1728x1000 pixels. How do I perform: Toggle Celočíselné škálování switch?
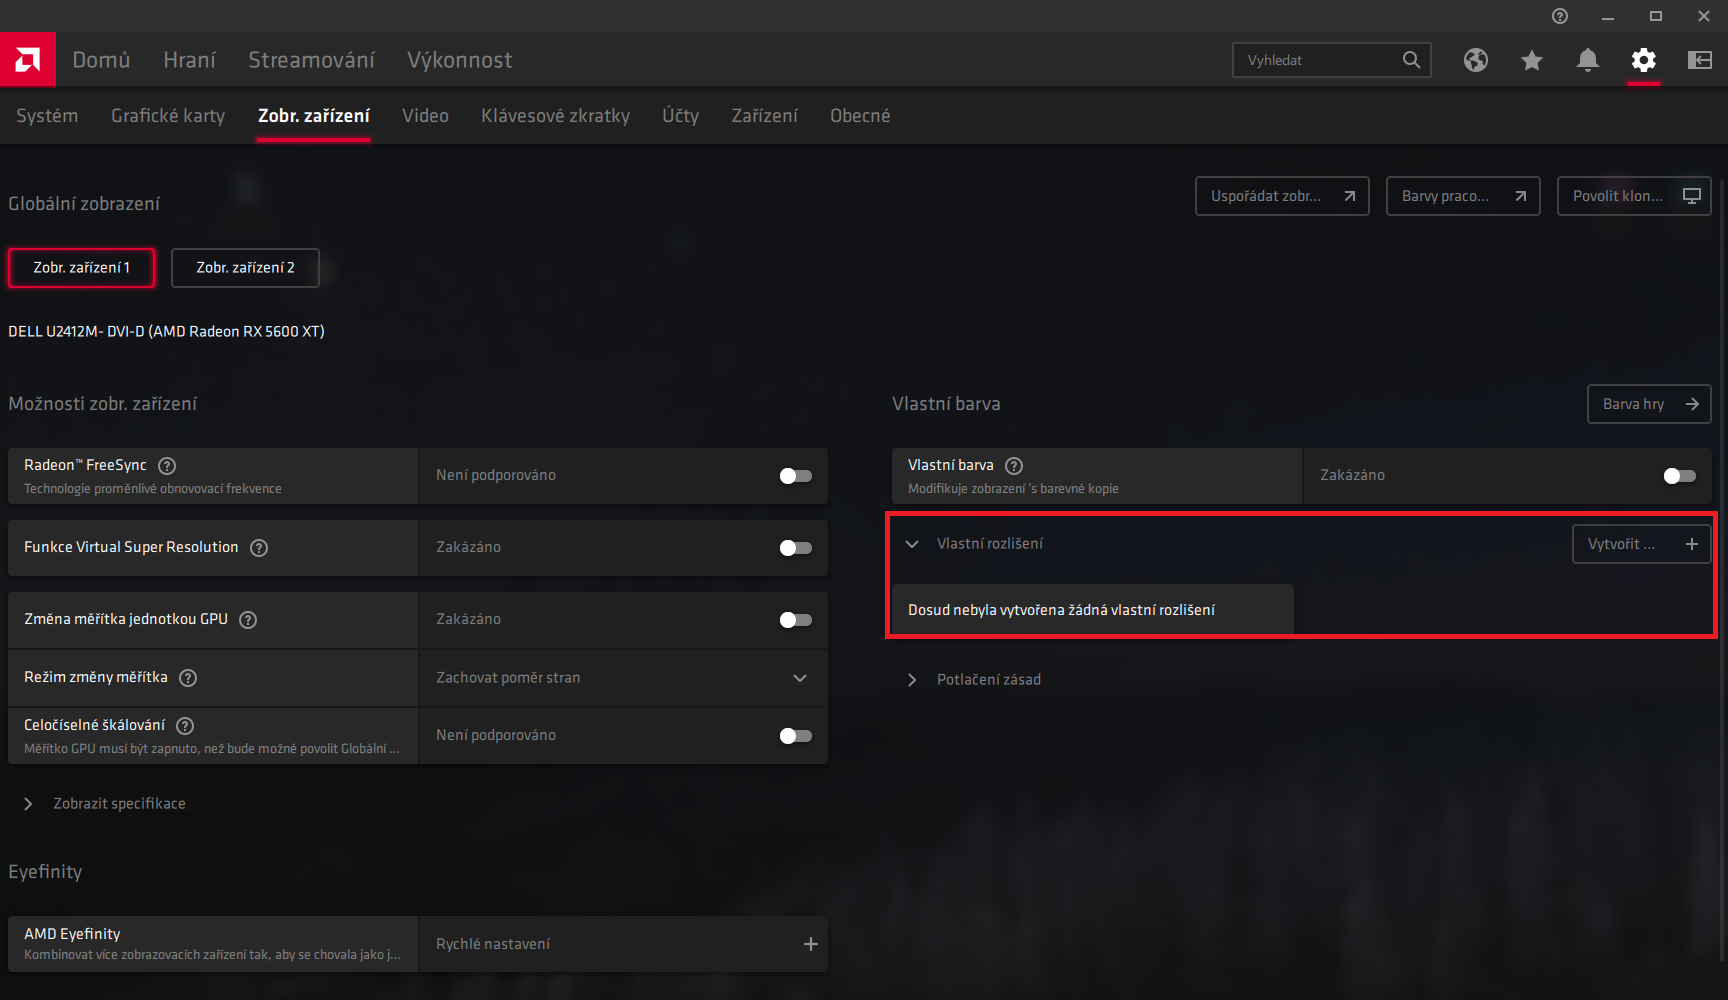(x=796, y=736)
